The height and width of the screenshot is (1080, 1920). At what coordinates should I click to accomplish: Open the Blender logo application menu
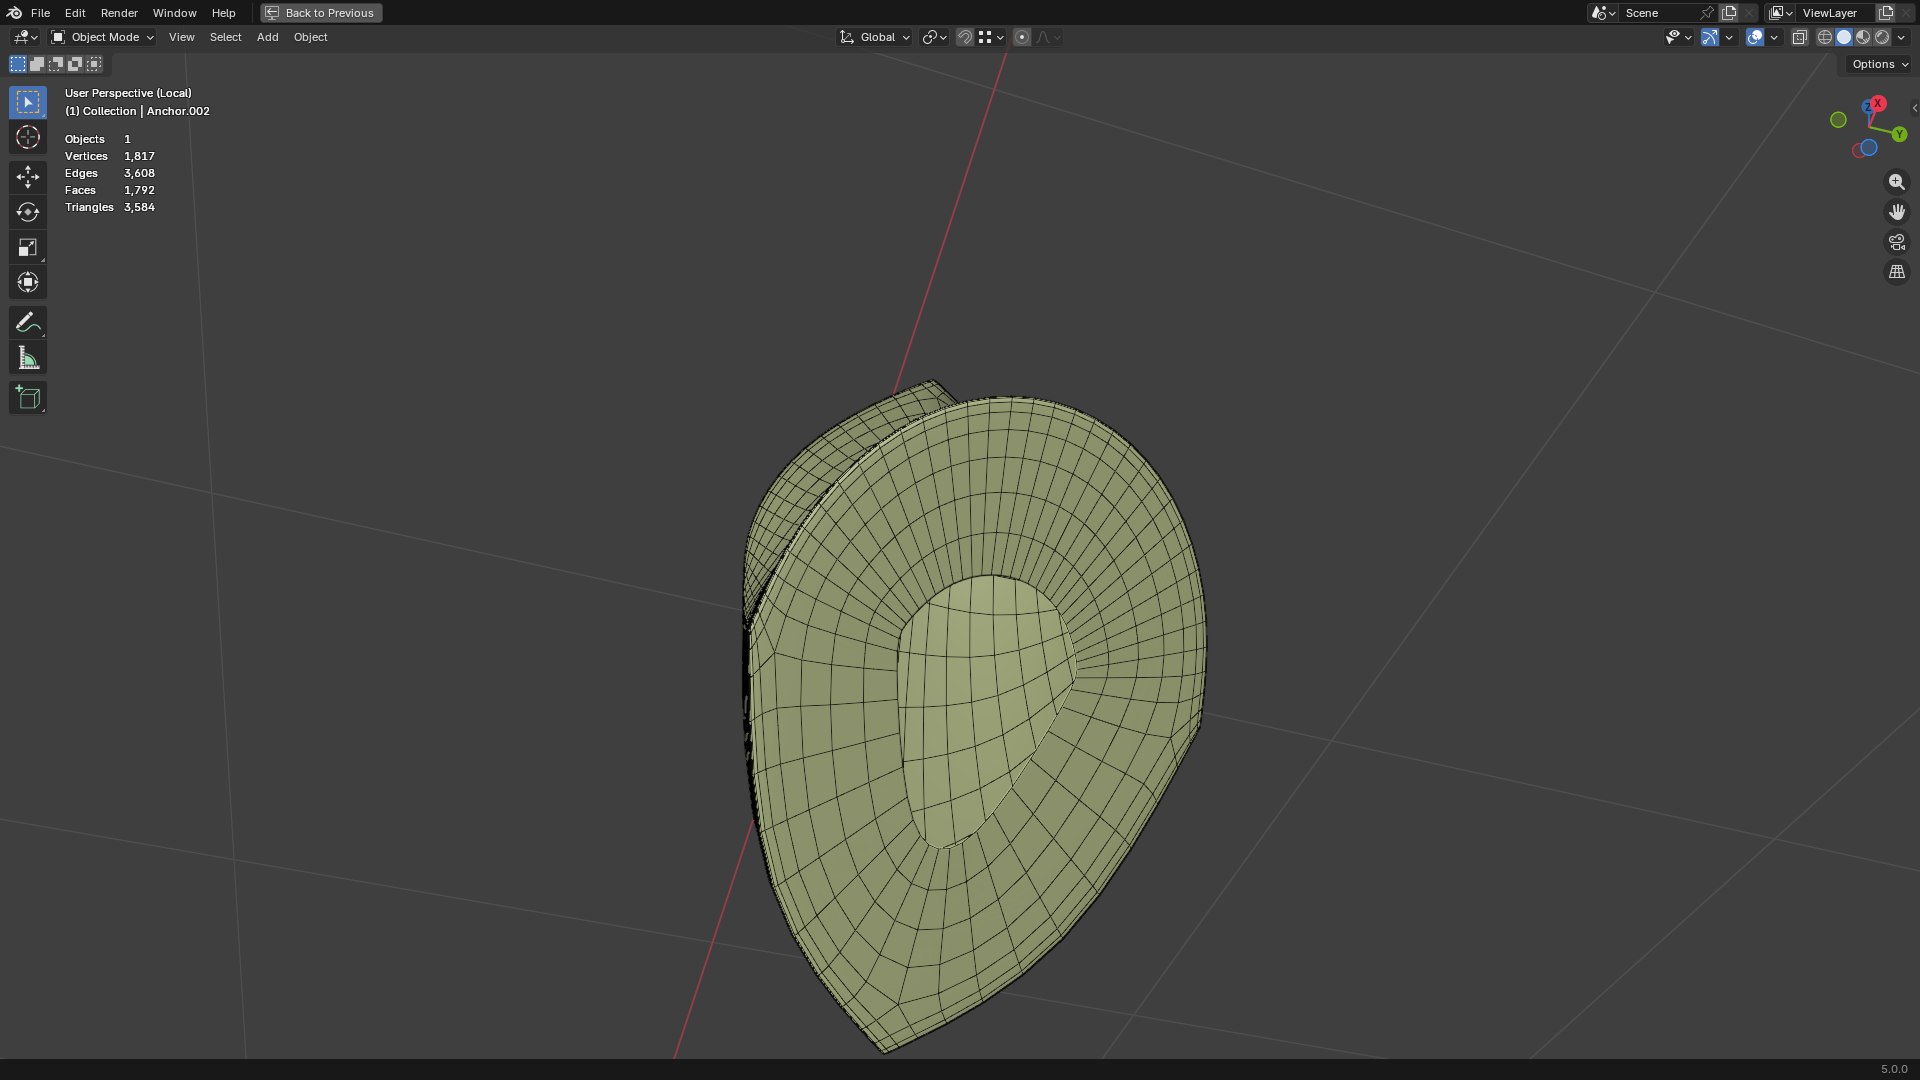(14, 13)
